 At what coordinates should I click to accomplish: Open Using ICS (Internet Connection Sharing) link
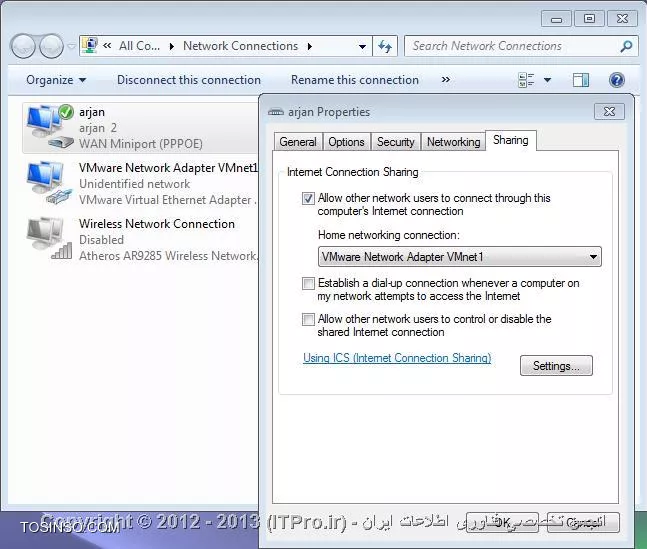point(397,357)
